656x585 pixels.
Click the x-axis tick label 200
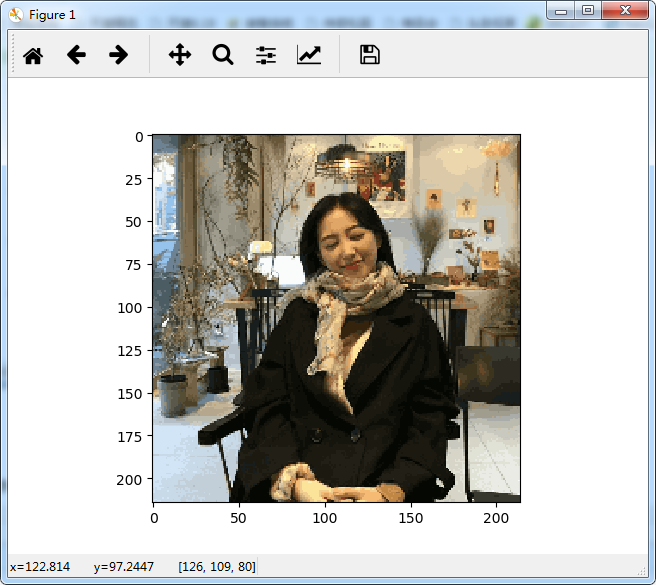tap(496, 518)
